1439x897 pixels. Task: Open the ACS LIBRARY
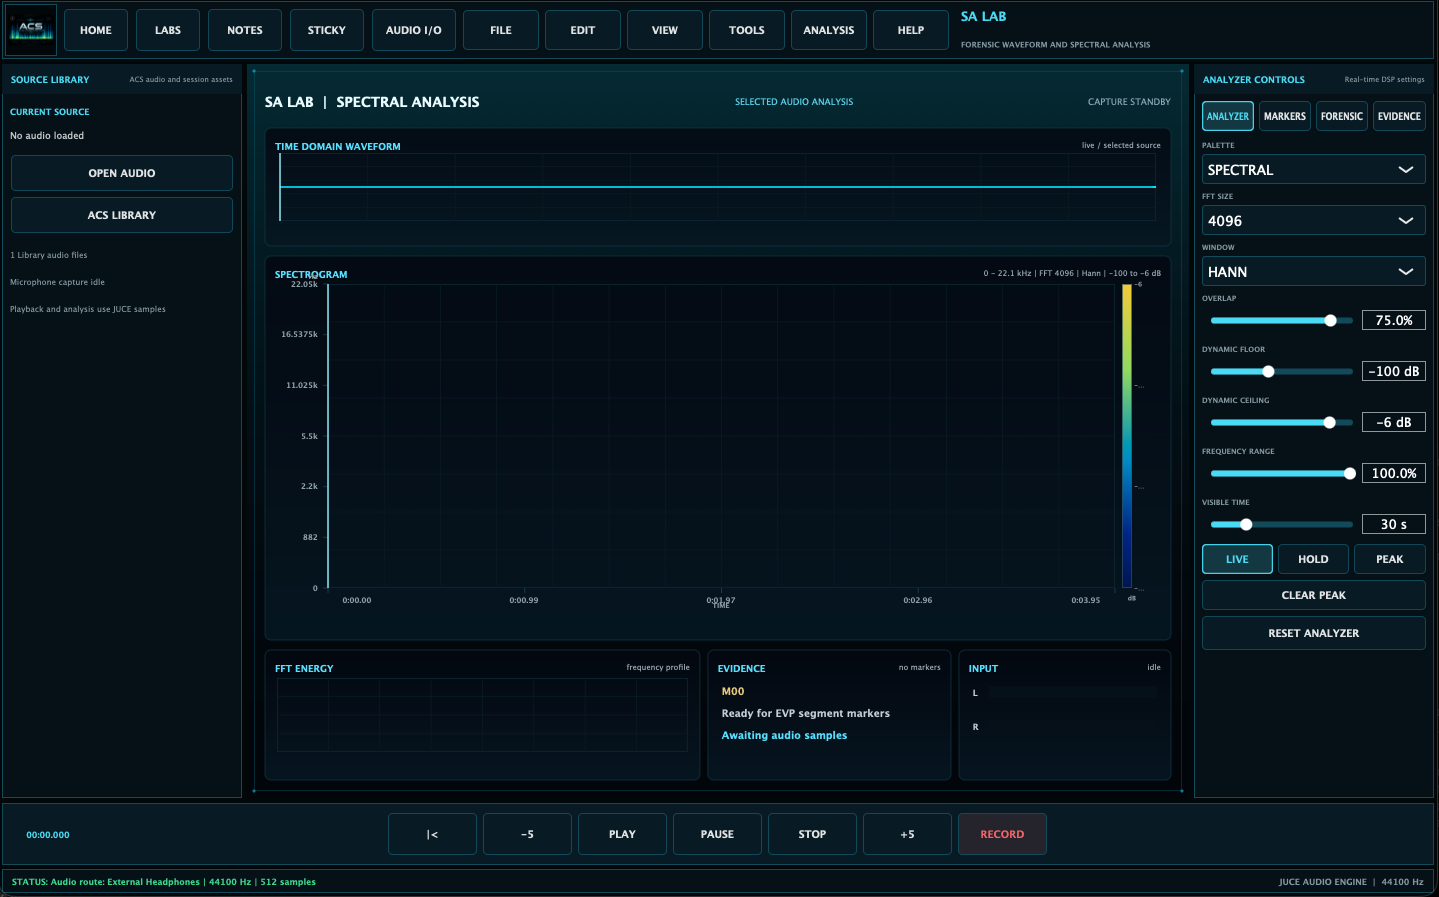(x=122, y=215)
